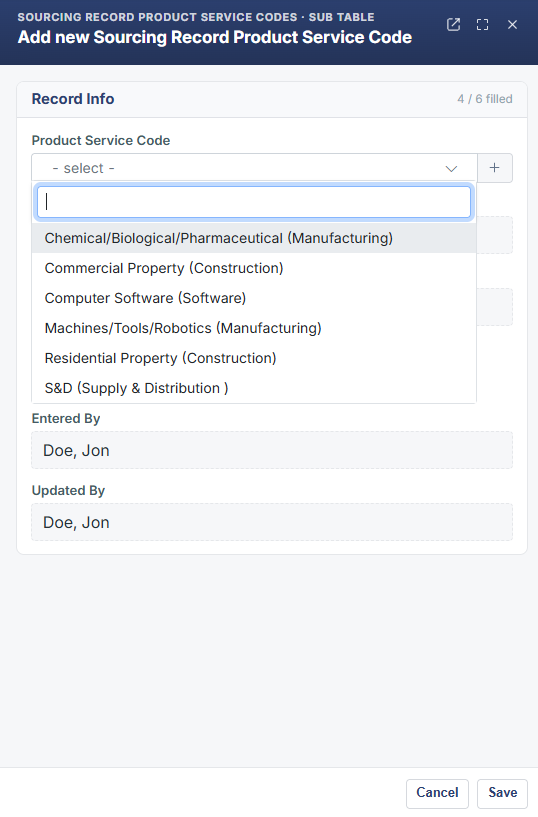Click the Product Service Code field label
This screenshot has width=538, height=817.
(101, 141)
